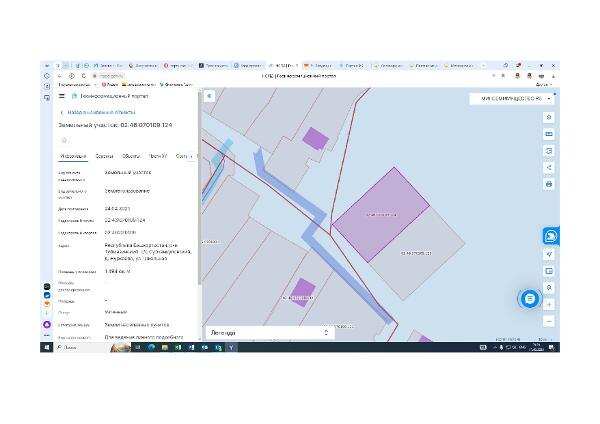Go back with the browser's back arrow
The image size is (600, 424).
pos(60,76)
